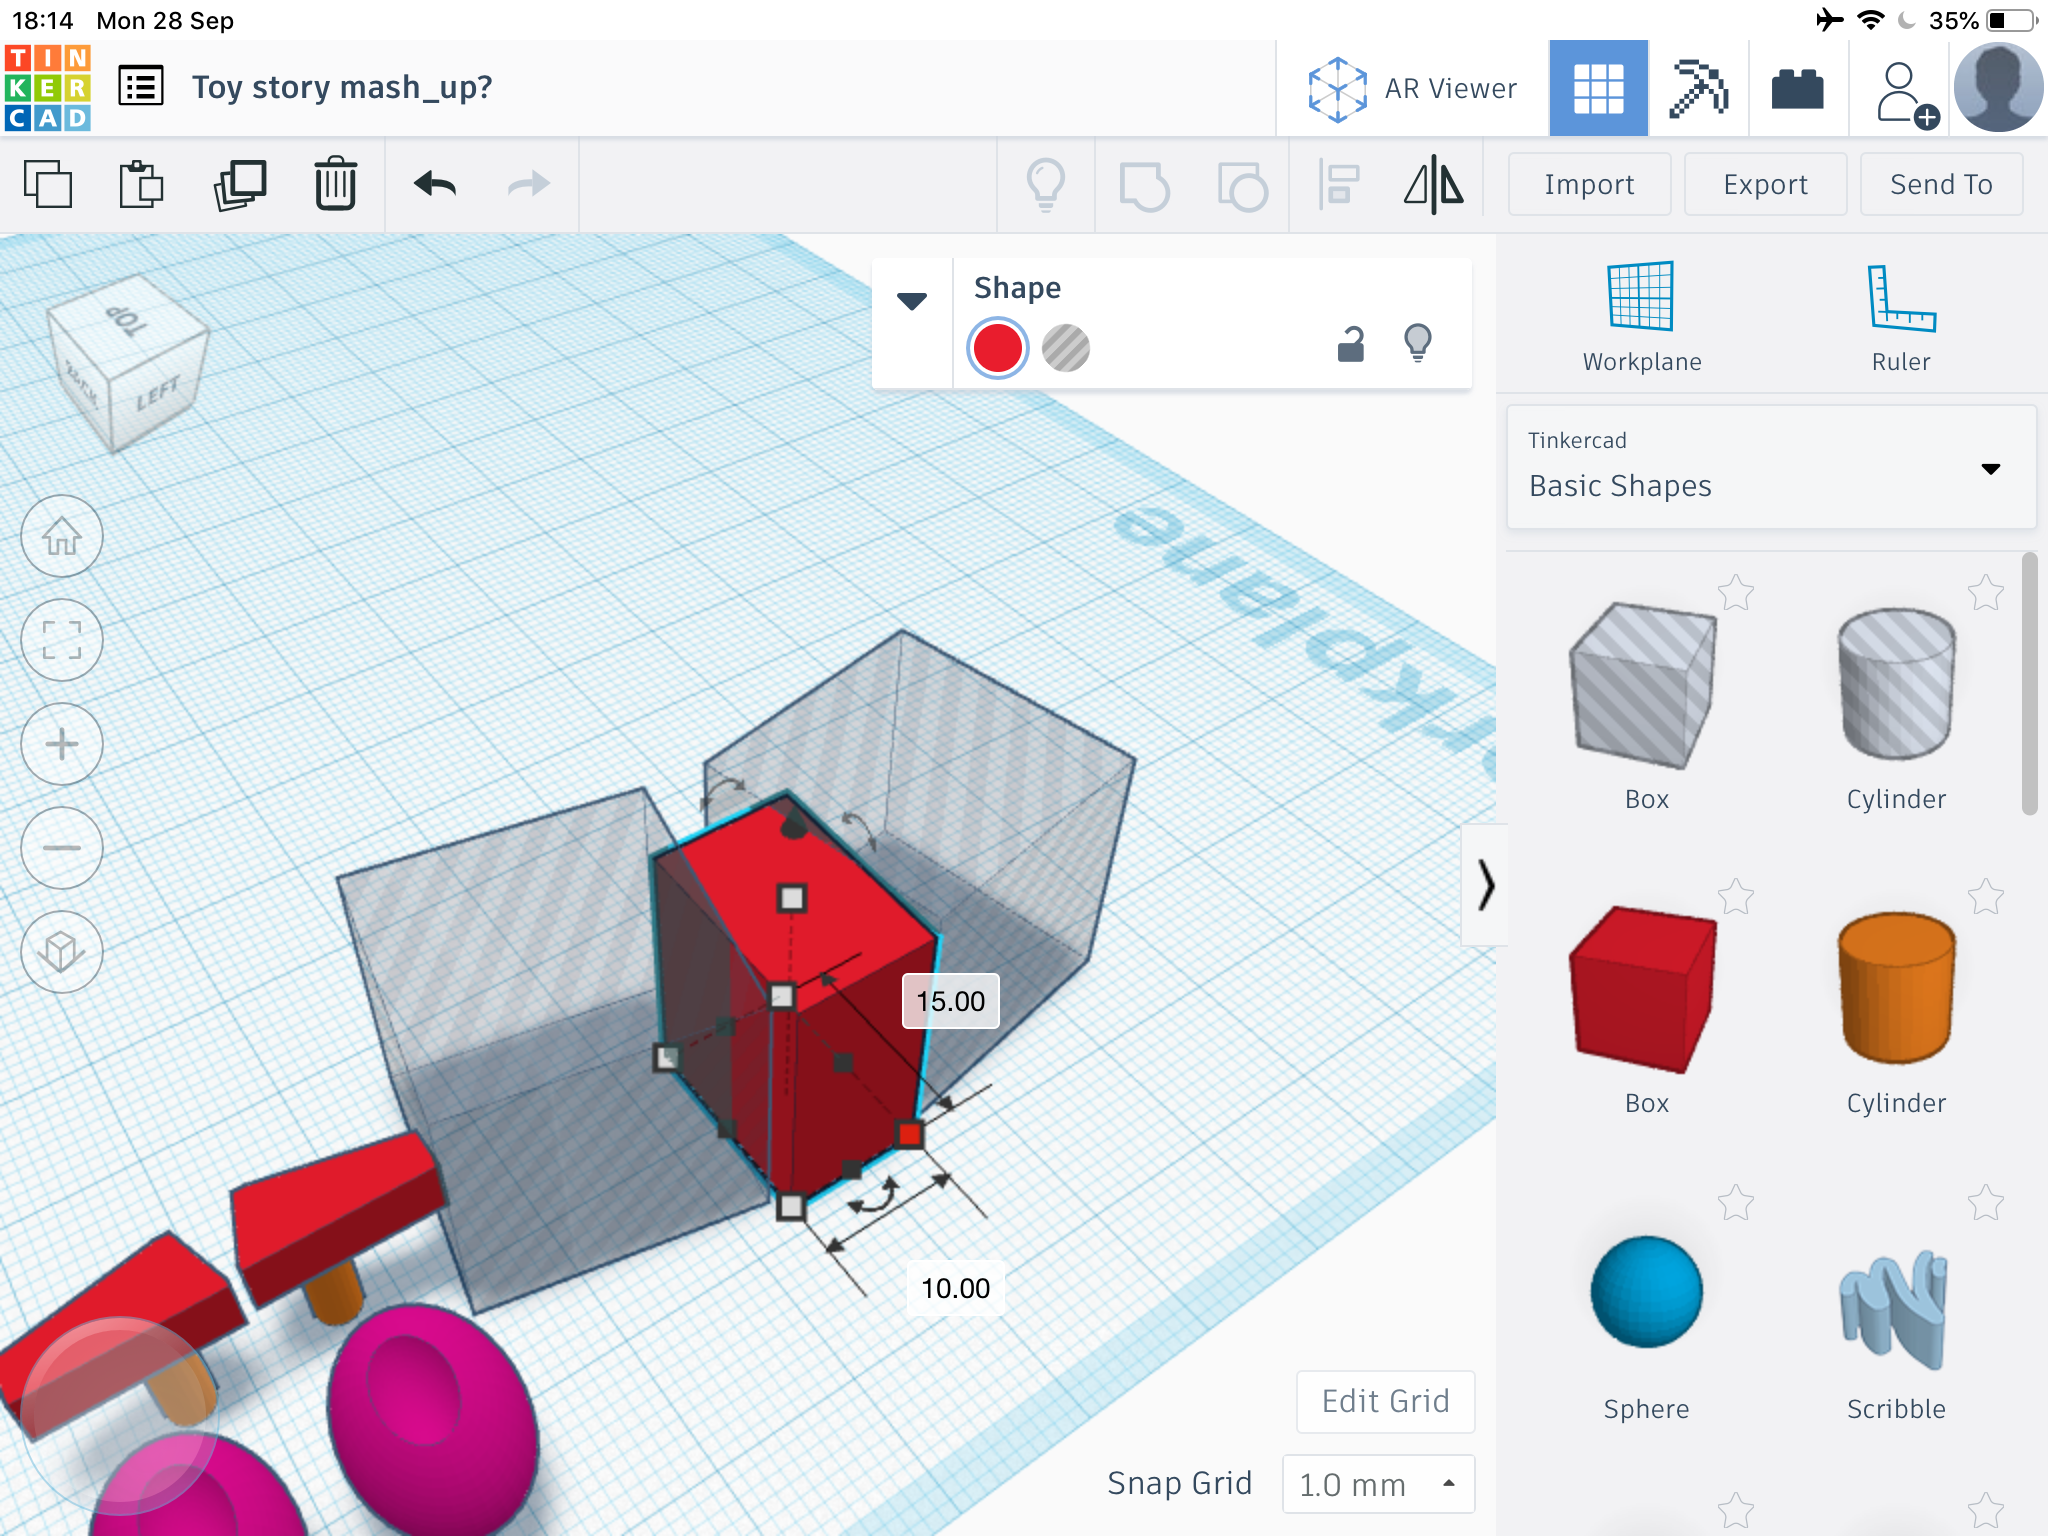Screen dimensions: 2048x1536
Task: Favorite the hole Cylinder star
Action: (x=1986, y=593)
